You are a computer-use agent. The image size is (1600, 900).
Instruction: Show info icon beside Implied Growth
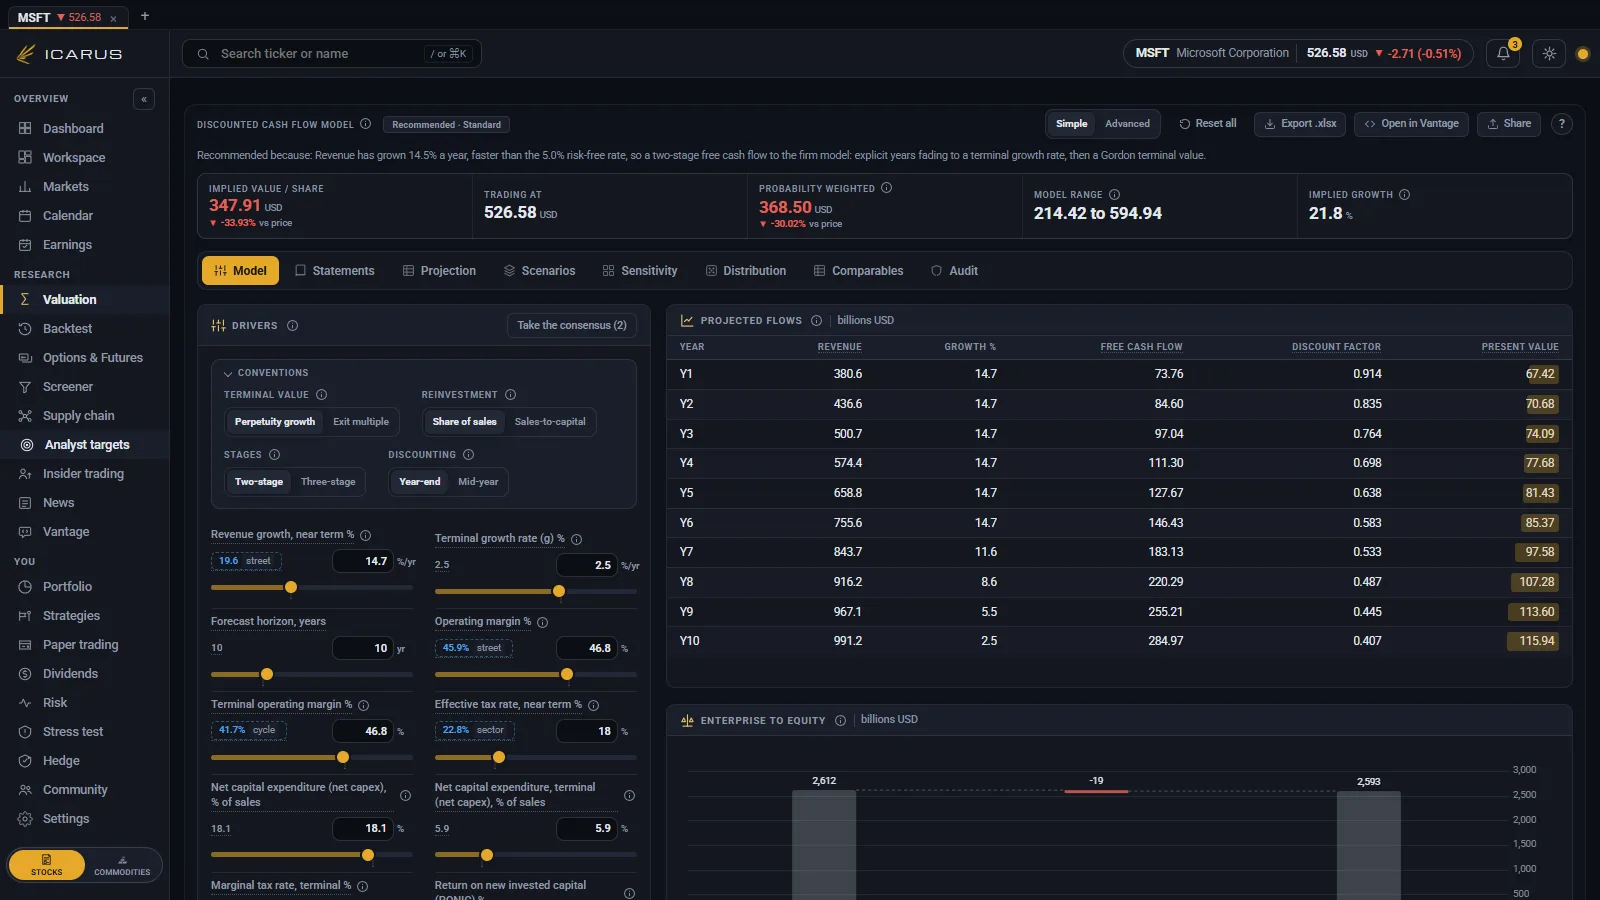(1404, 195)
